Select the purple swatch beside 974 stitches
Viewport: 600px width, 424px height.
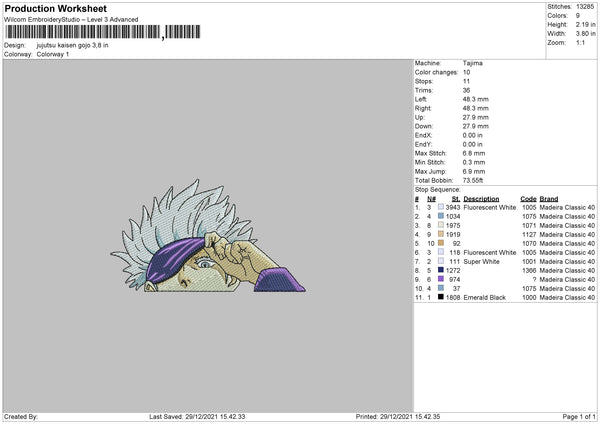(x=441, y=279)
